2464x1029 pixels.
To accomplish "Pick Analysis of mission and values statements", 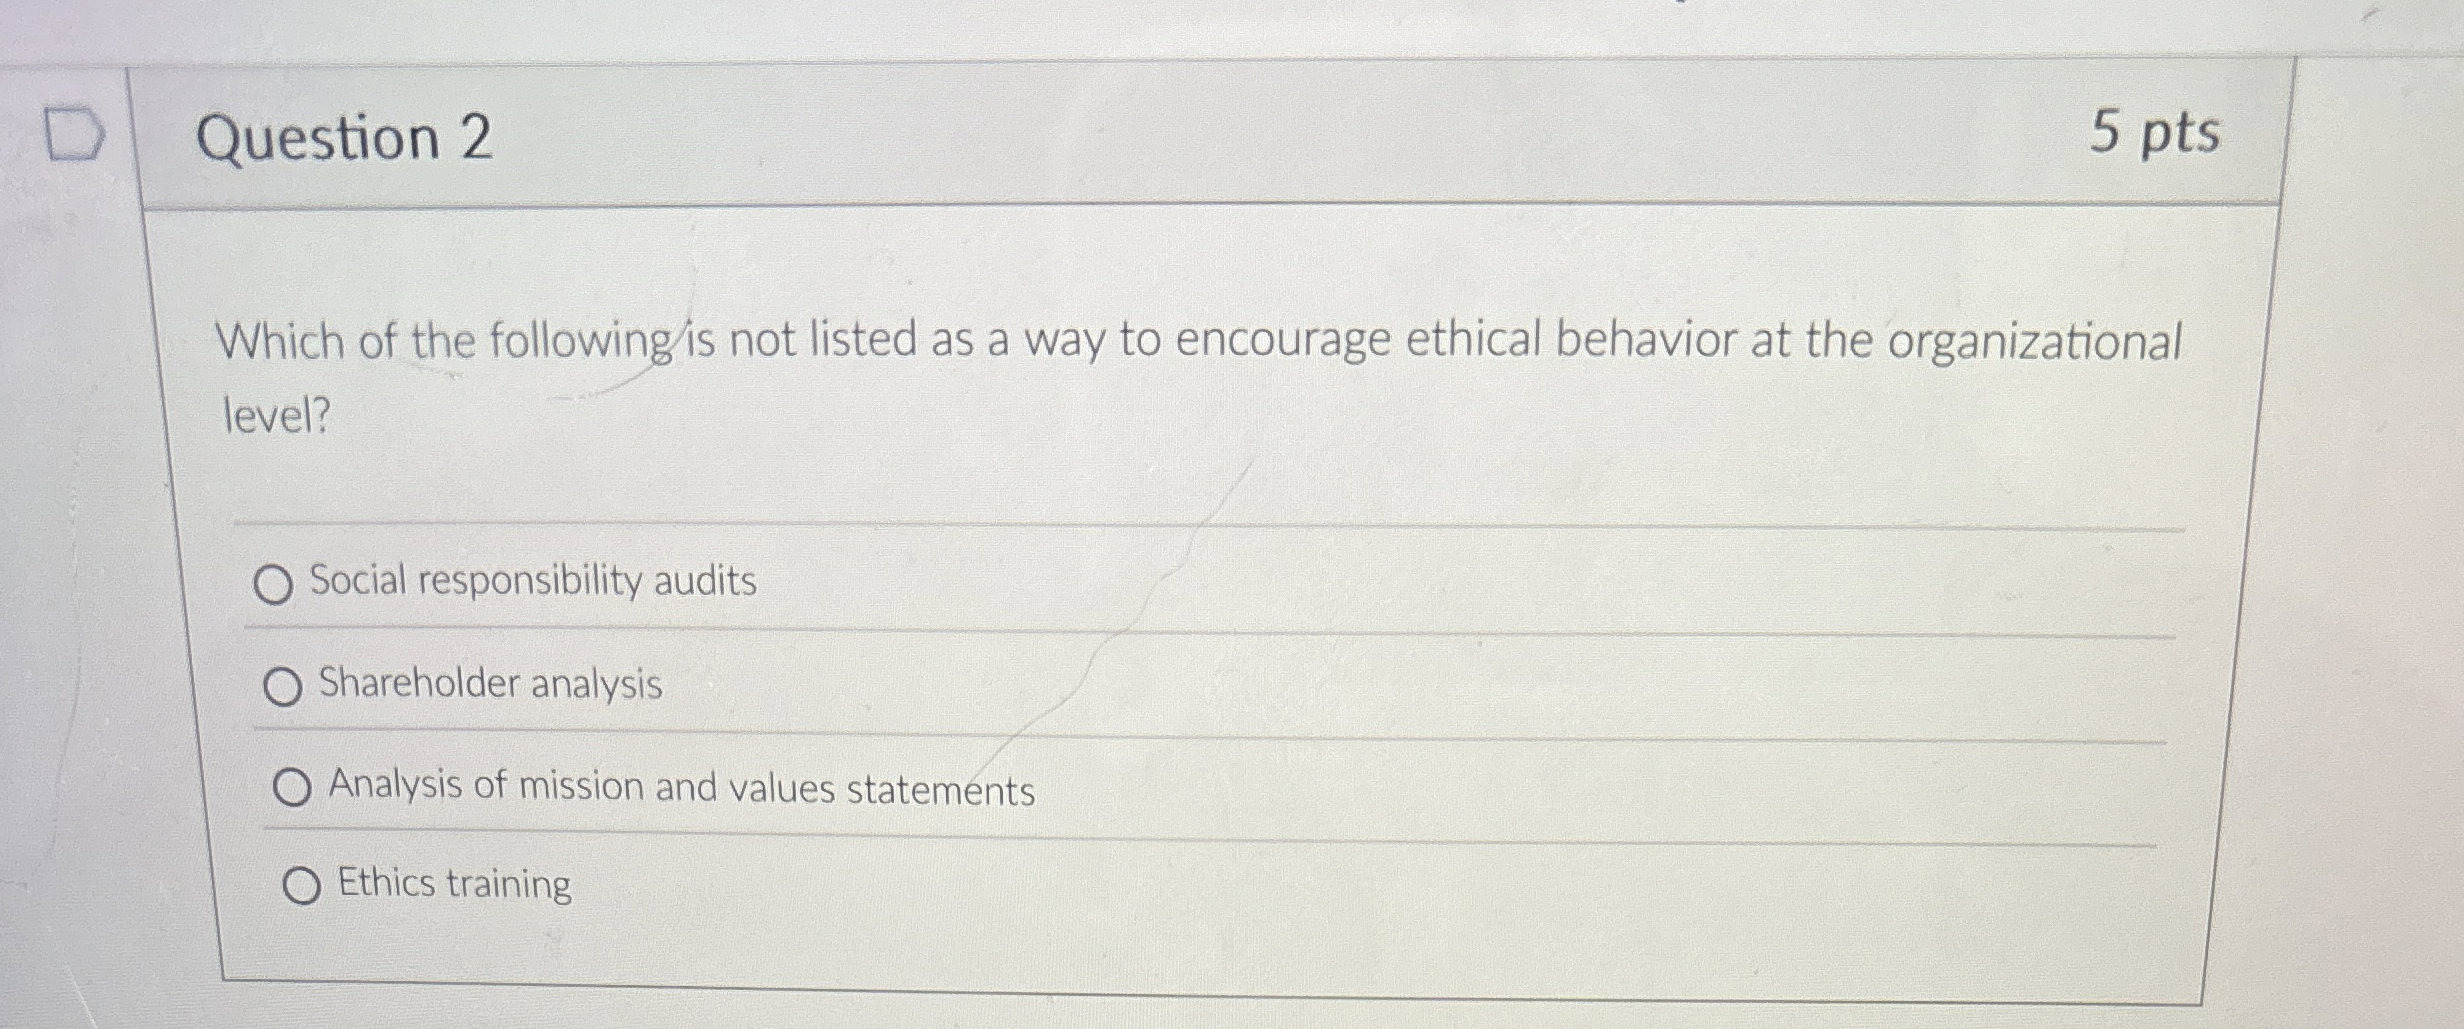I will 294,788.
